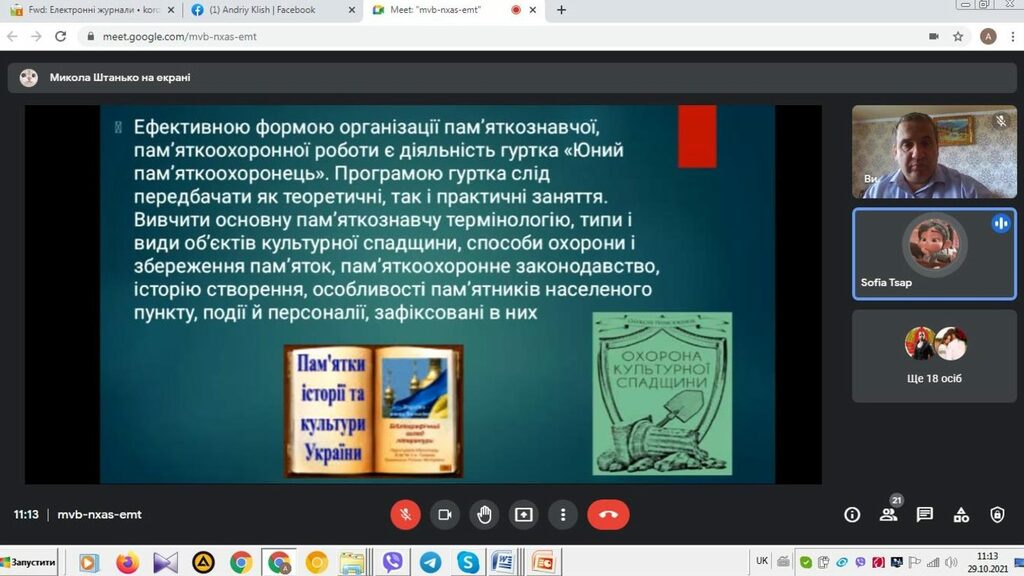Leave the call with red hang-up button
This screenshot has height=576, width=1024.
608,515
